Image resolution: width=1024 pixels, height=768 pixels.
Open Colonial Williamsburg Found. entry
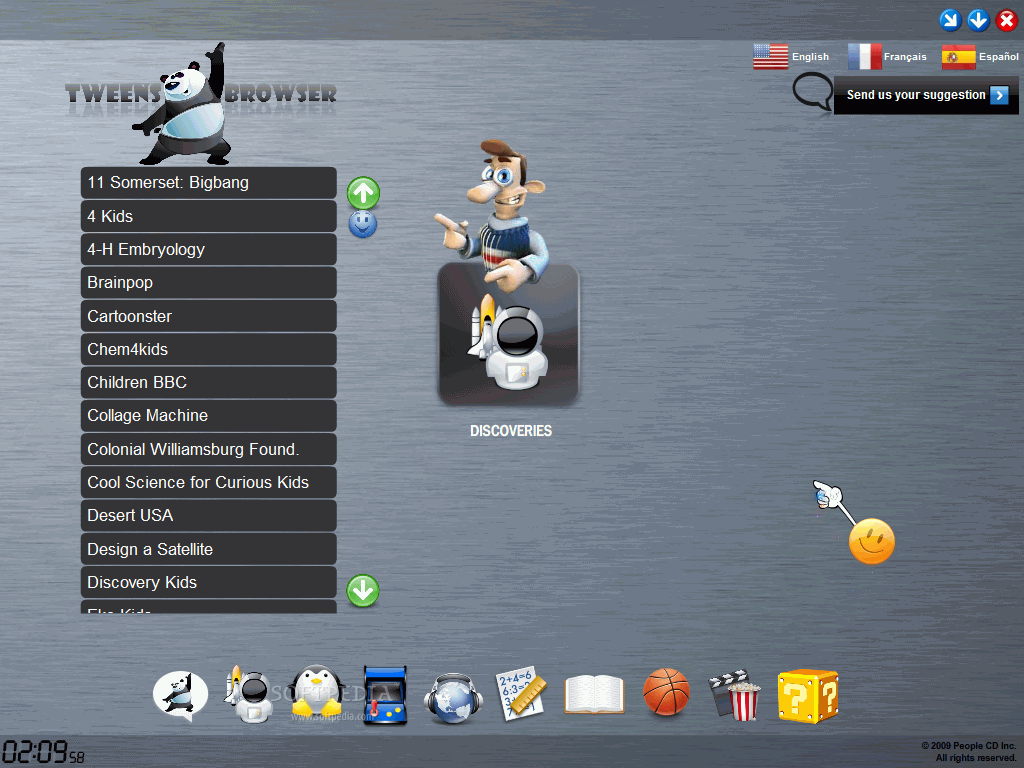(x=208, y=449)
